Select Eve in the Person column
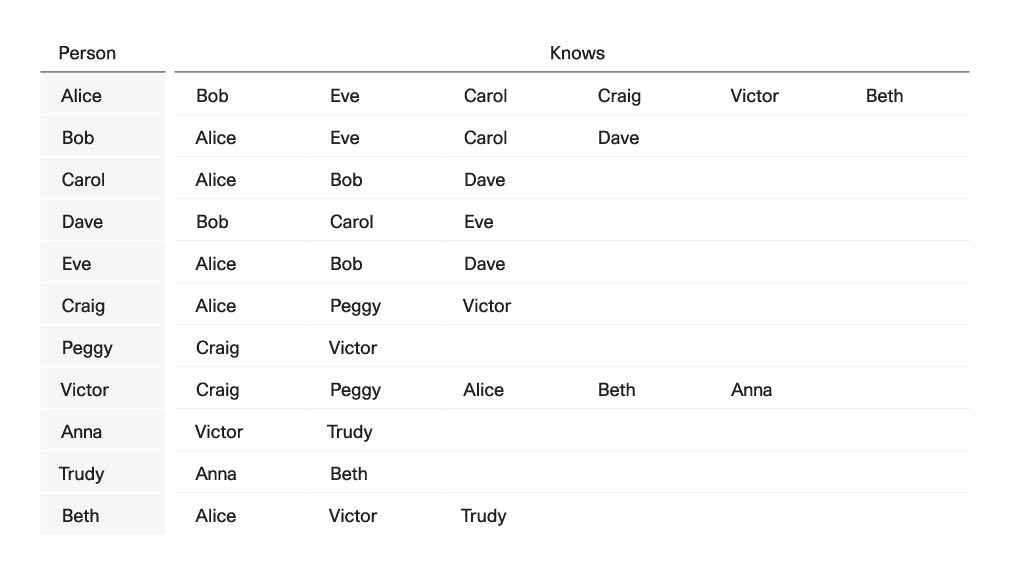The height and width of the screenshot is (580, 1010). pyautogui.click(x=77, y=264)
